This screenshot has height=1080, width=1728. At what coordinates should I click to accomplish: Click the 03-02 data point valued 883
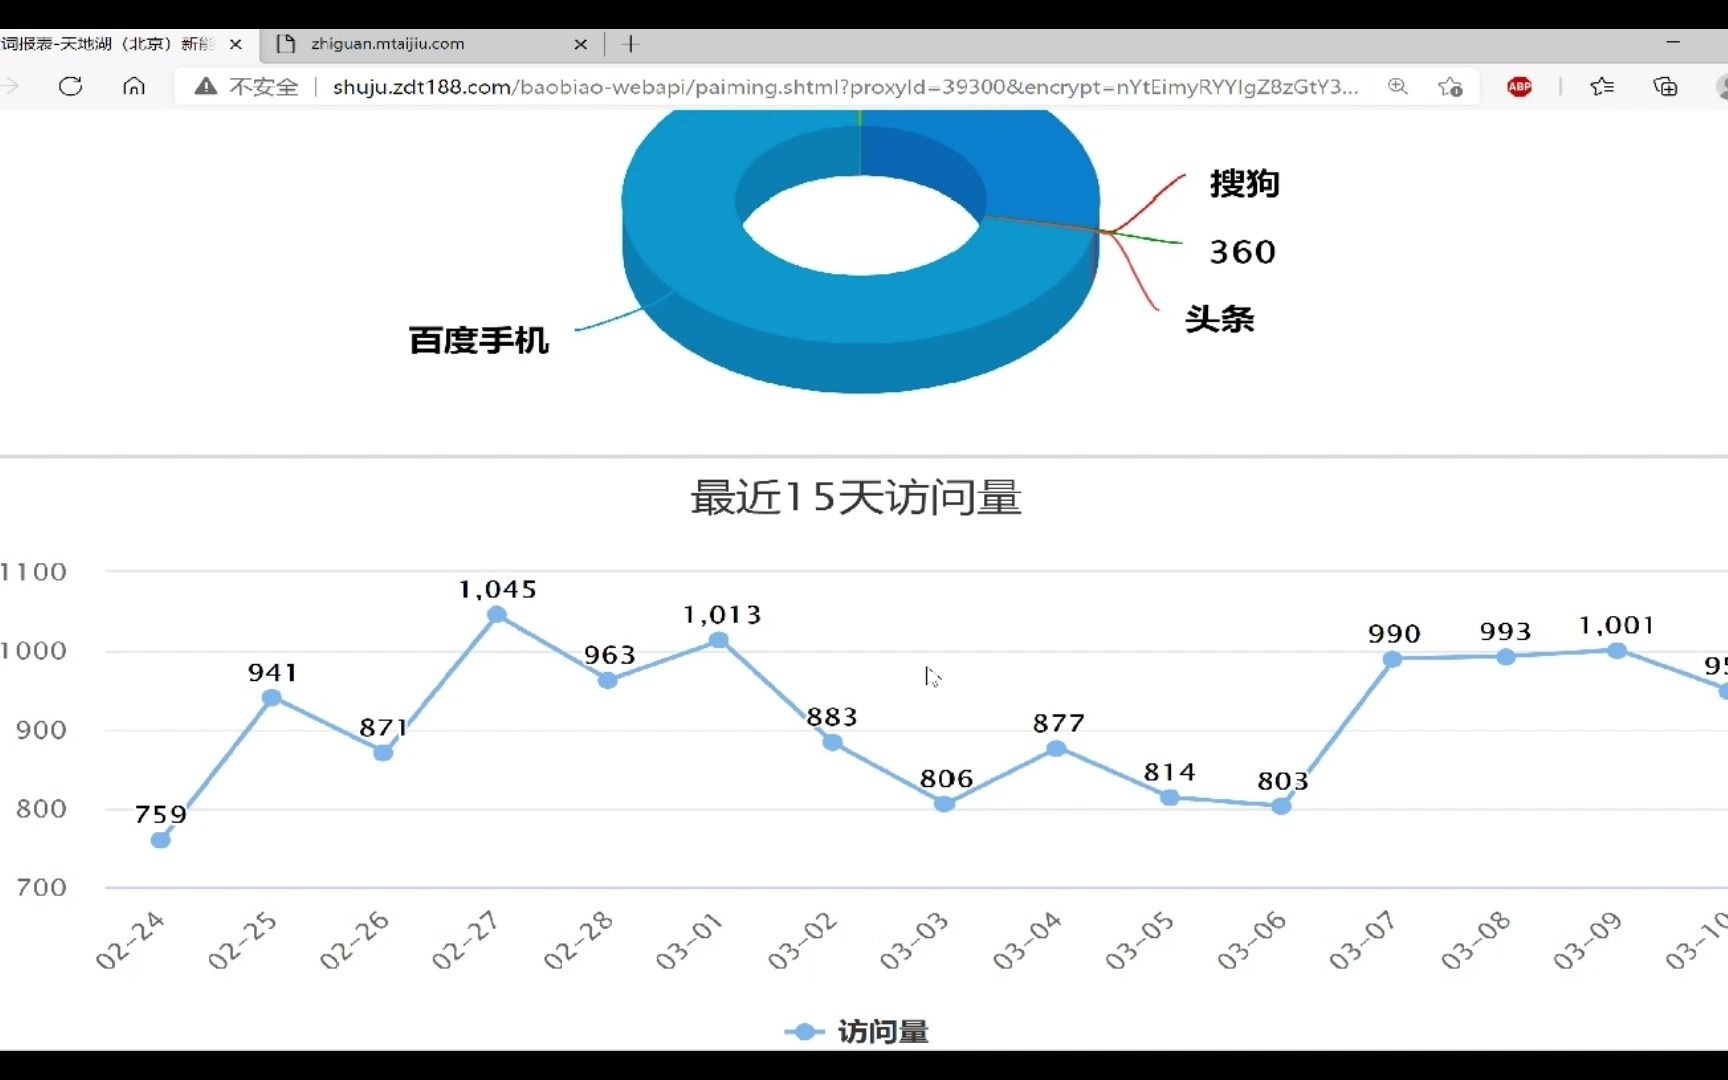click(x=832, y=742)
